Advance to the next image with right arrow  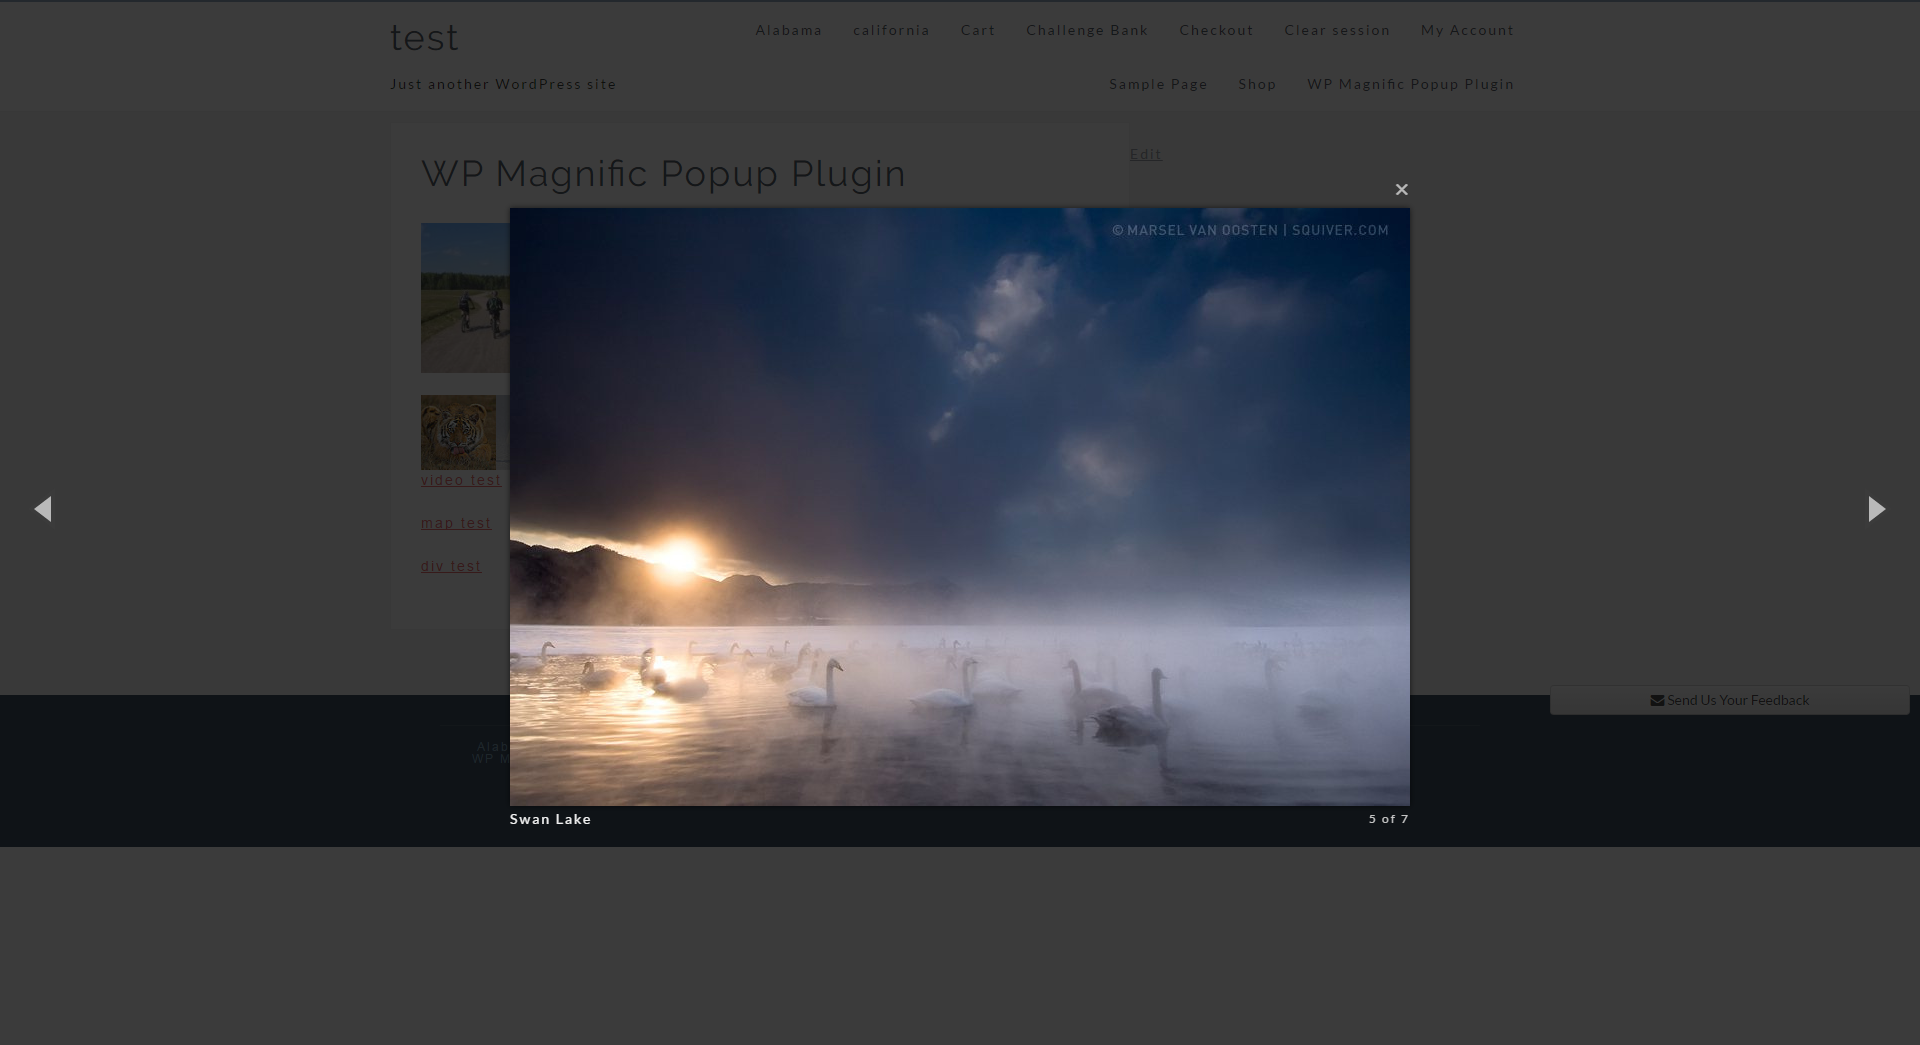click(1877, 509)
